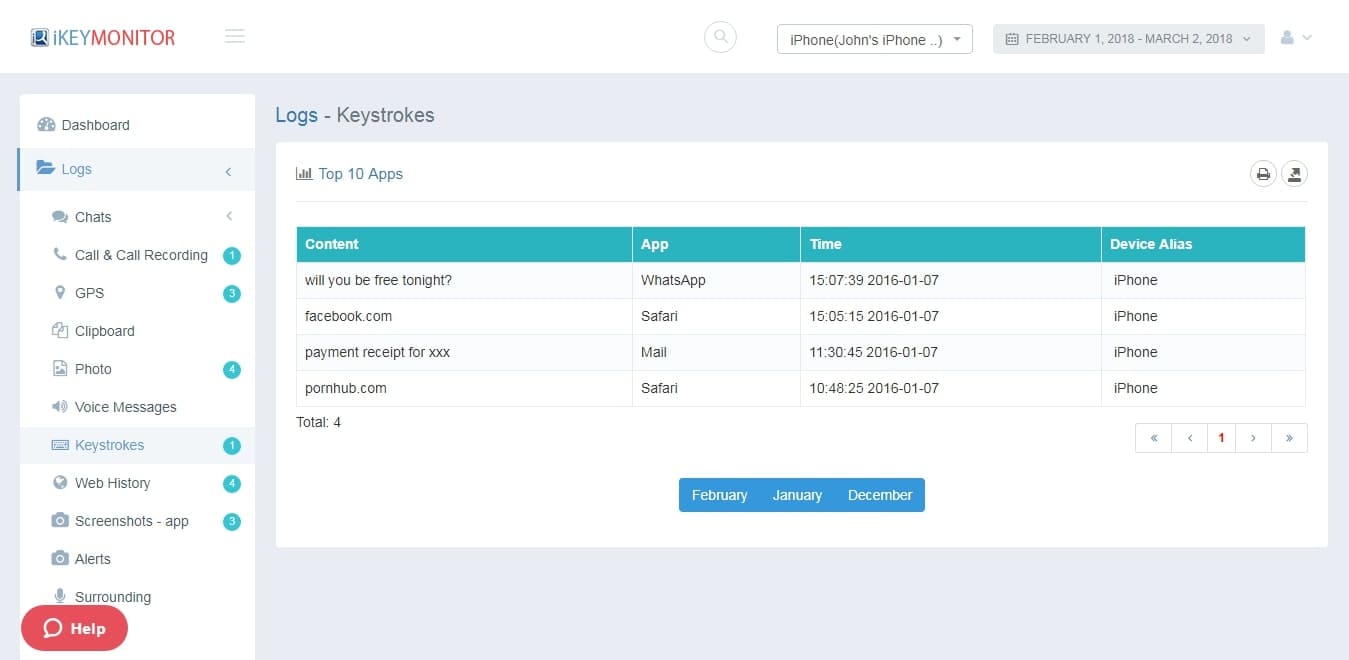Open GPS logs
Screen dimensions: 1349x660
point(89,293)
